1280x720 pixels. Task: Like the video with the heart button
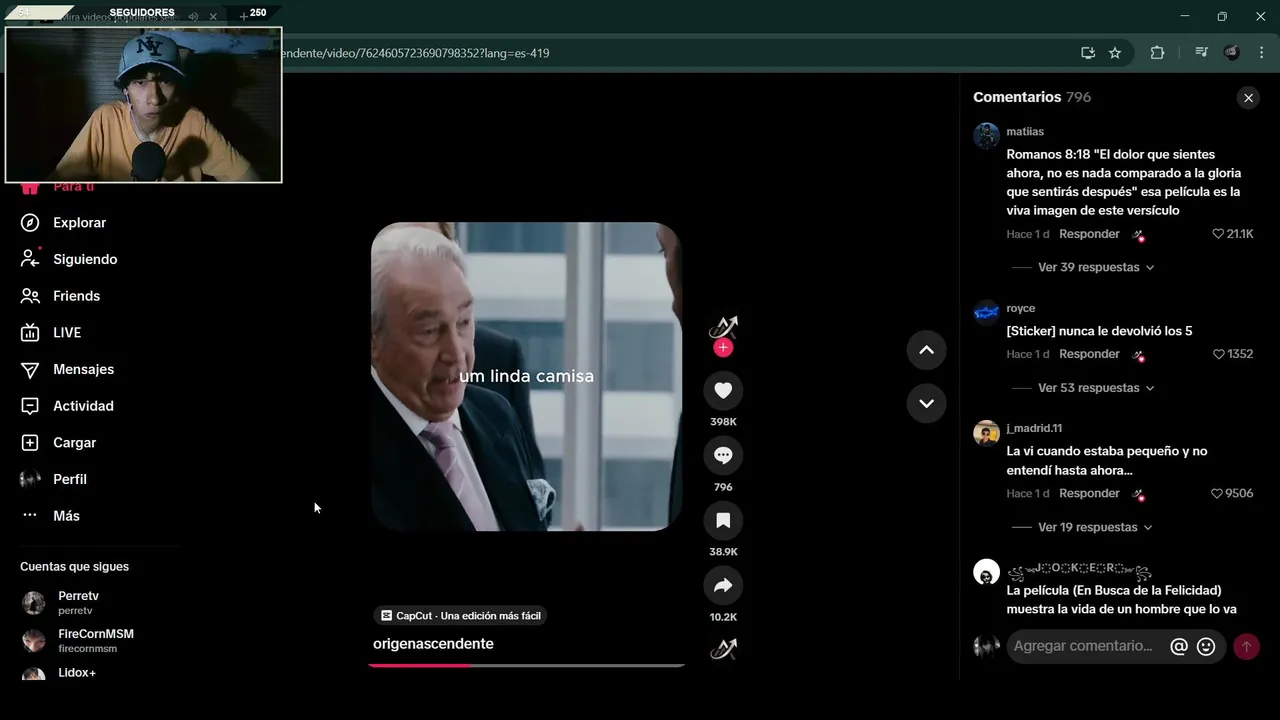(x=723, y=391)
